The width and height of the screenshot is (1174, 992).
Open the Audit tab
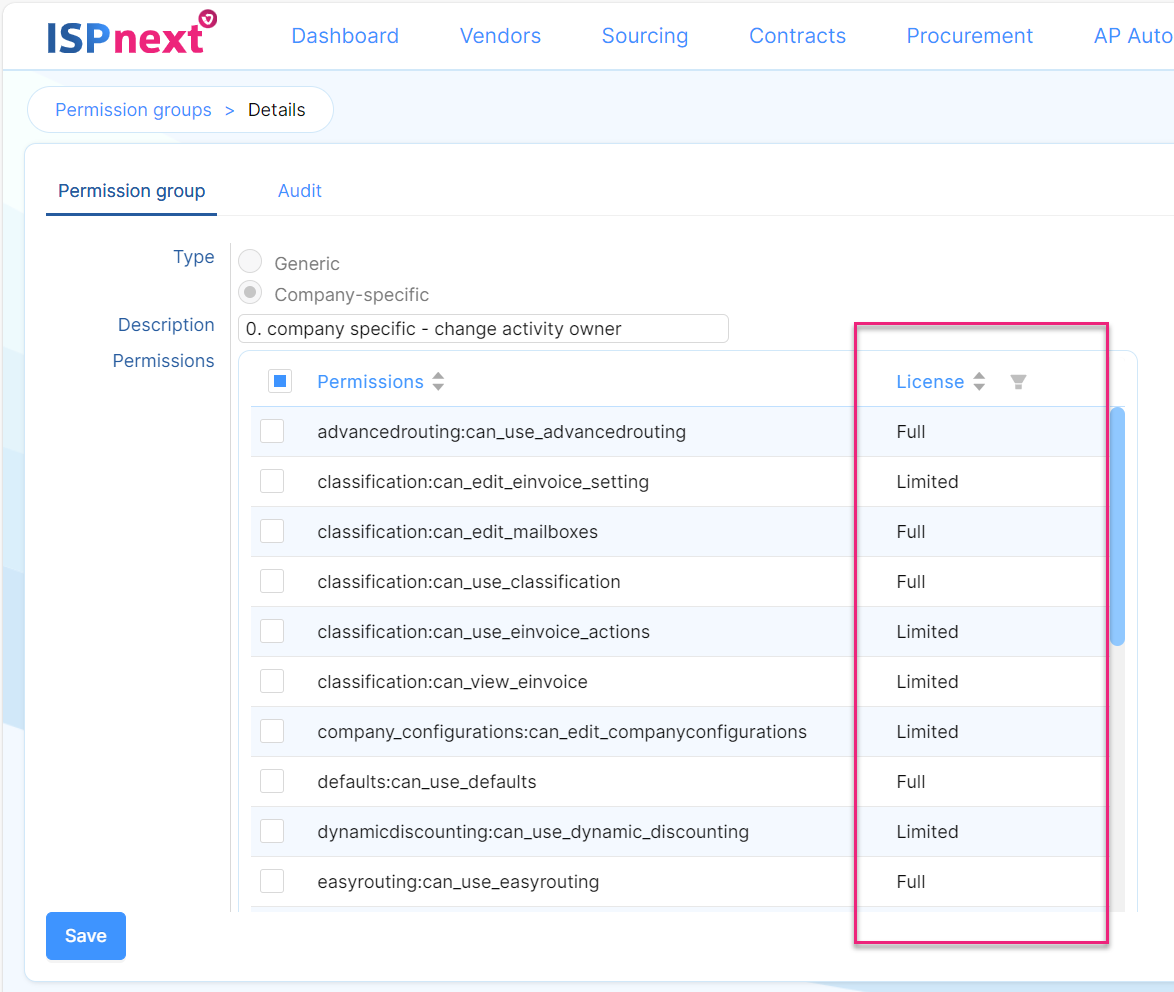pyautogui.click(x=299, y=191)
